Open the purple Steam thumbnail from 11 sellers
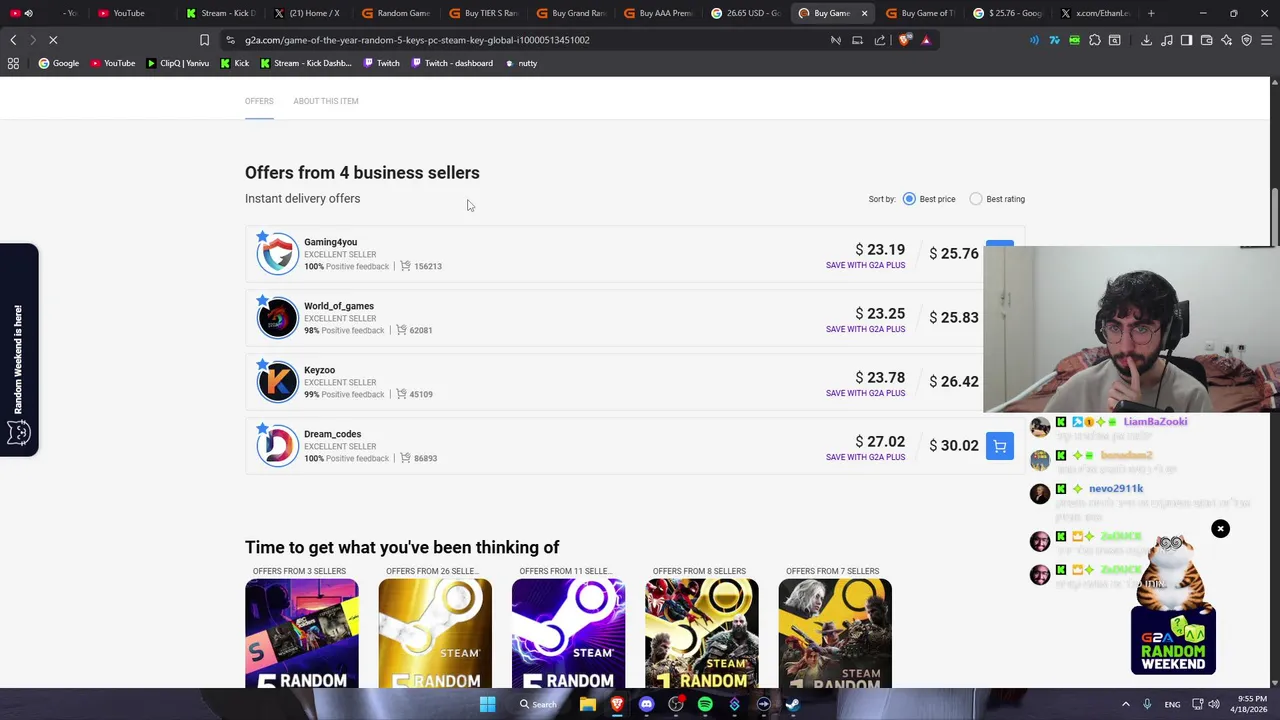The height and width of the screenshot is (720, 1280). [568, 633]
